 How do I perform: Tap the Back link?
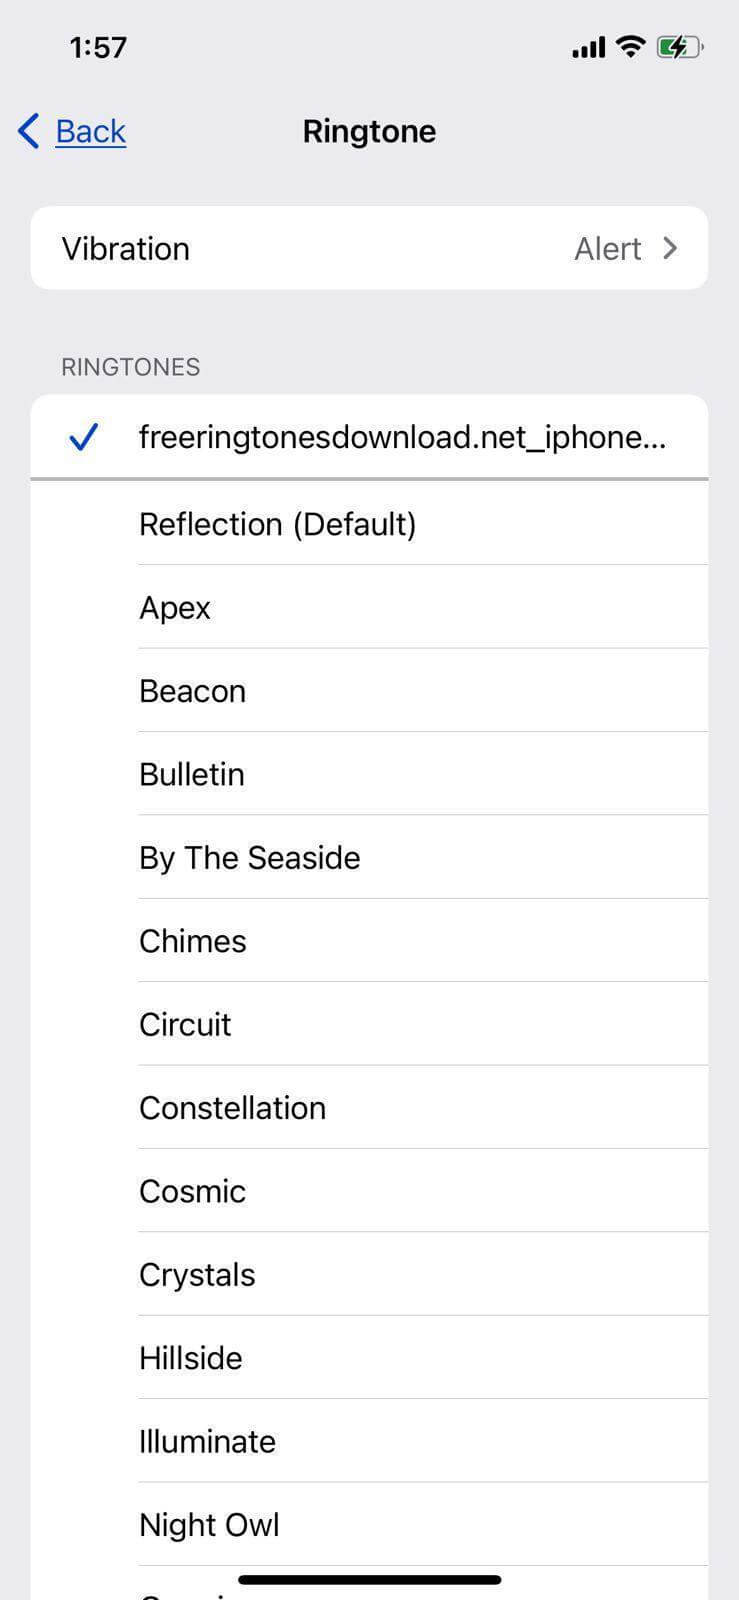coord(90,131)
